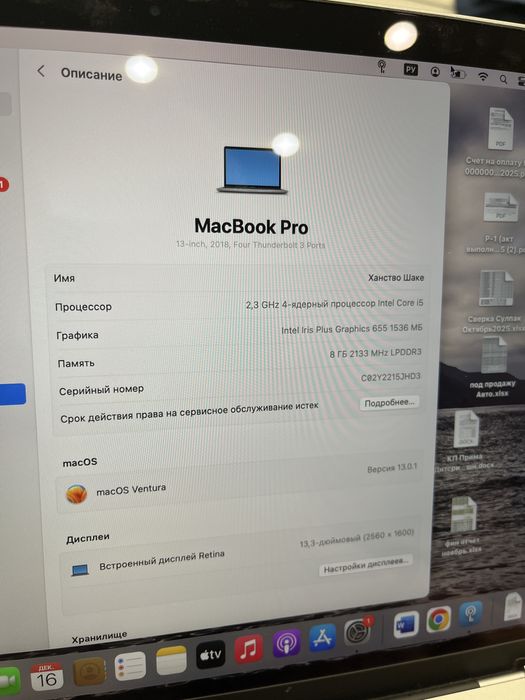Open Calendar from the Dock
Screen dimensions: 525x700
[x=46, y=677]
